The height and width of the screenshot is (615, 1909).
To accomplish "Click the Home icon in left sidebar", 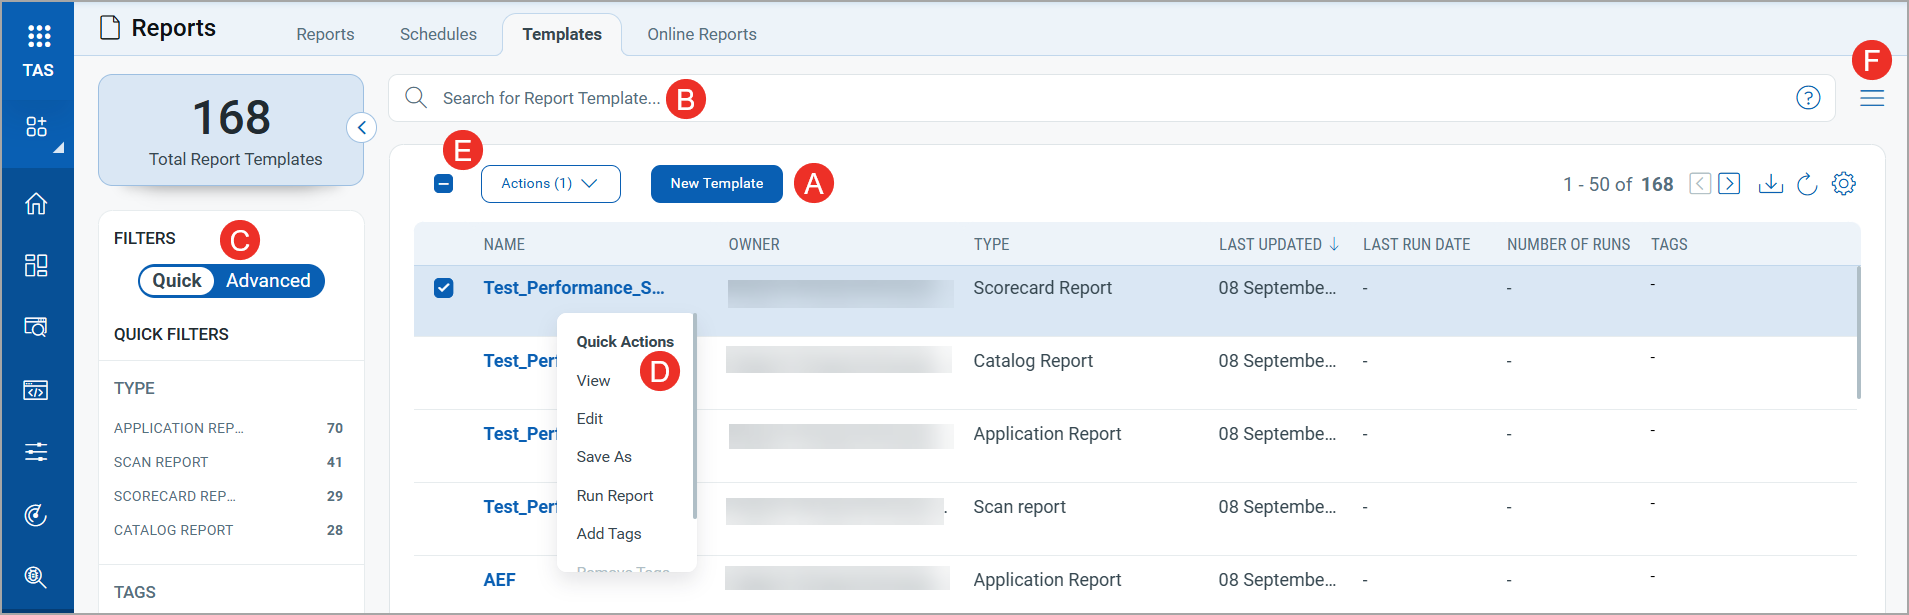I will (x=36, y=204).
